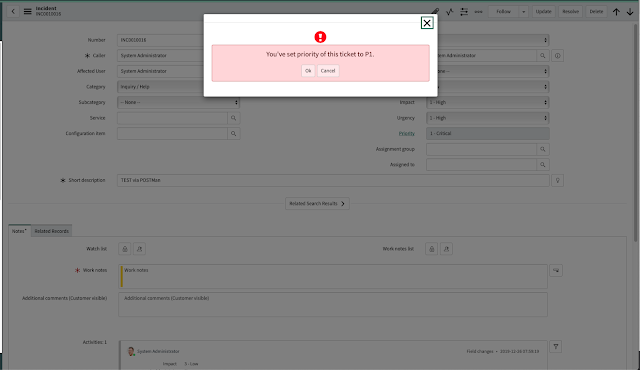Image resolution: width=640 pixels, height=370 pixels.
Task: Click Cancel in the priority dialog
Action: (328, 71)
